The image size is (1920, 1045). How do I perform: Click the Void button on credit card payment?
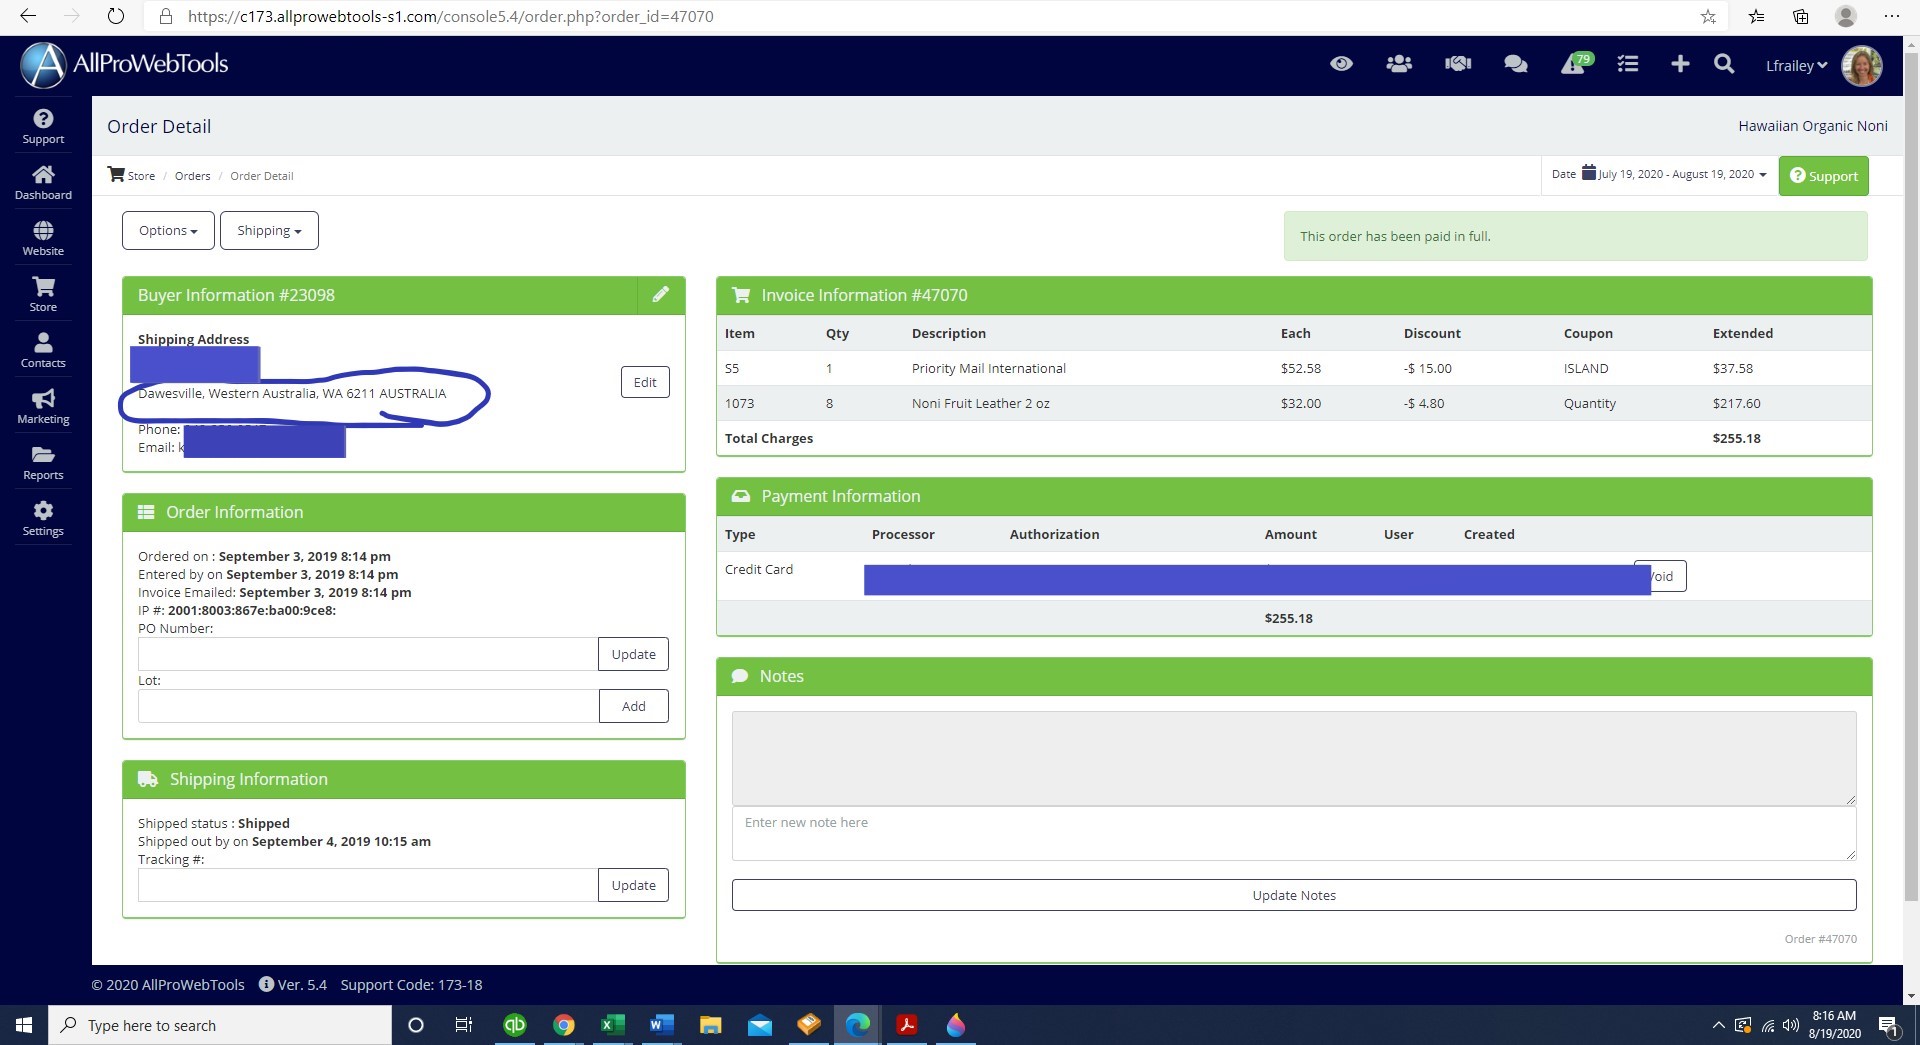point(1668,576)
